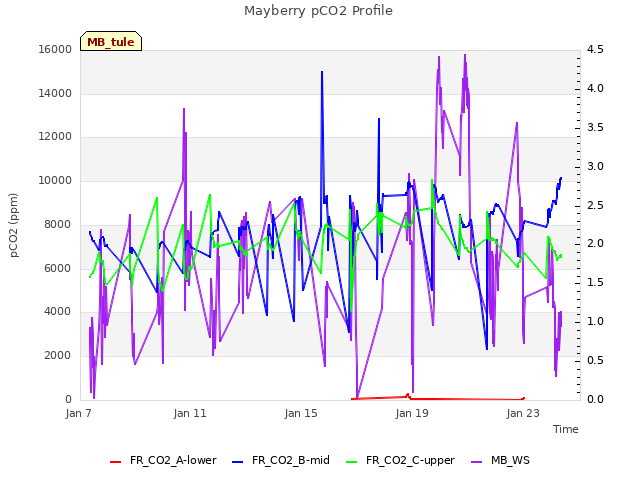This screenshot has height=480, width=640.
Task: Select the FR_CO2_B-mid legend label
Action: 291,460
